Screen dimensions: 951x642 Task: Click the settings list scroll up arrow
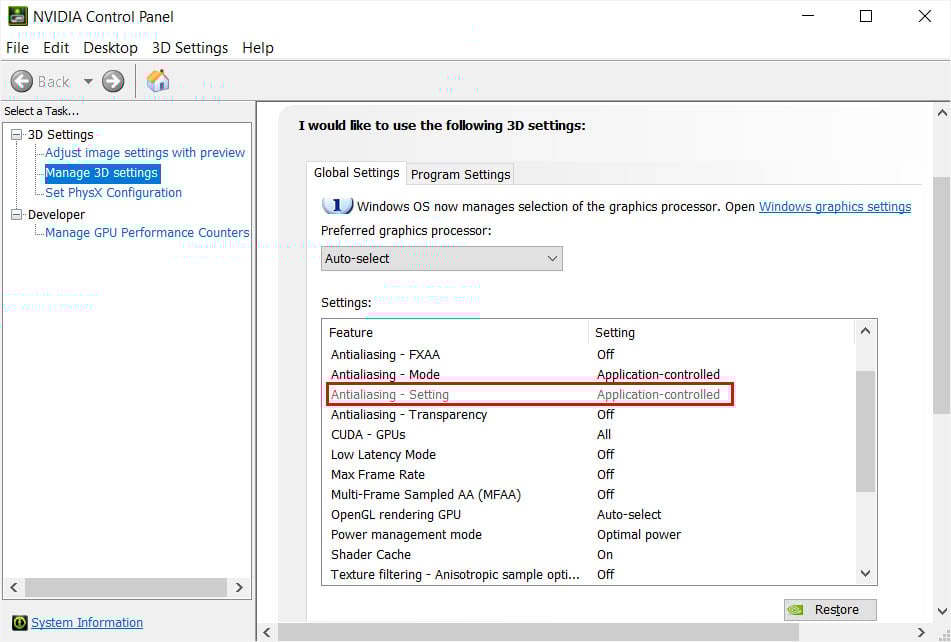pos(865,331)
